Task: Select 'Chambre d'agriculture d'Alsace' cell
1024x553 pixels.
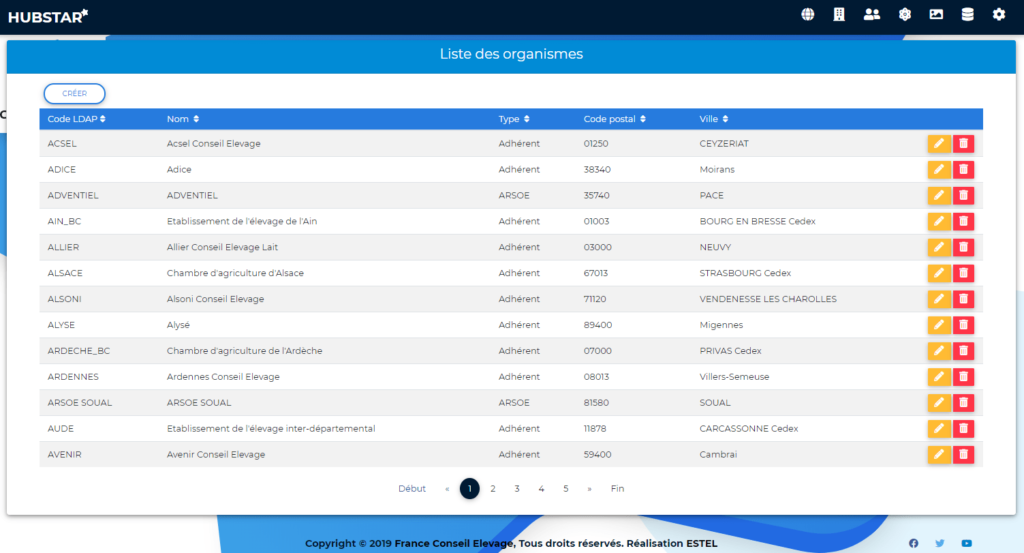Action: [235, 273]
